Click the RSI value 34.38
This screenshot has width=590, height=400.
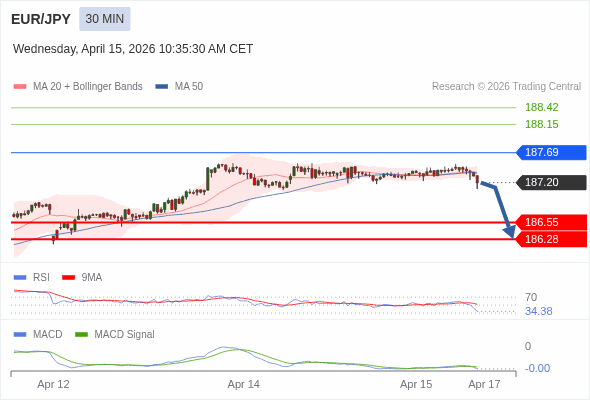click(538, 311)
